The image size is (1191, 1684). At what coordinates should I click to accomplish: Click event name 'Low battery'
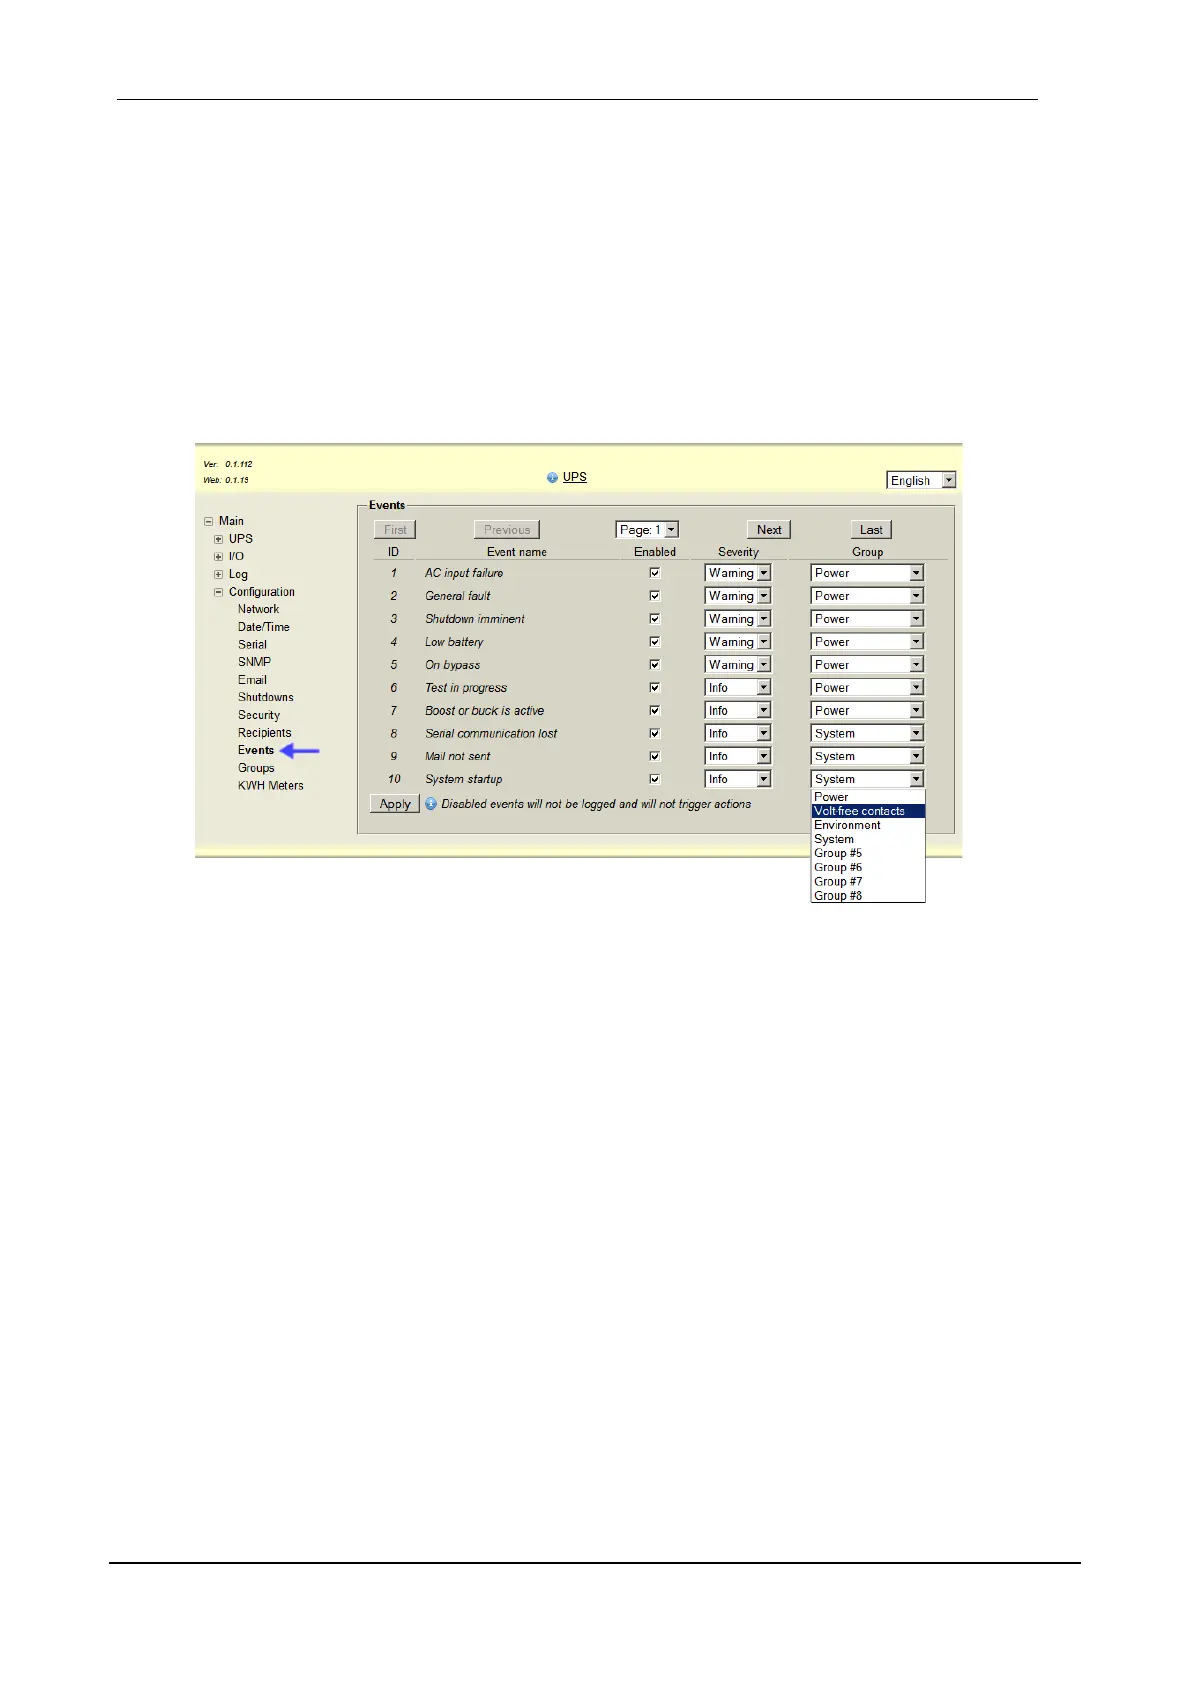tap(453, 642)
